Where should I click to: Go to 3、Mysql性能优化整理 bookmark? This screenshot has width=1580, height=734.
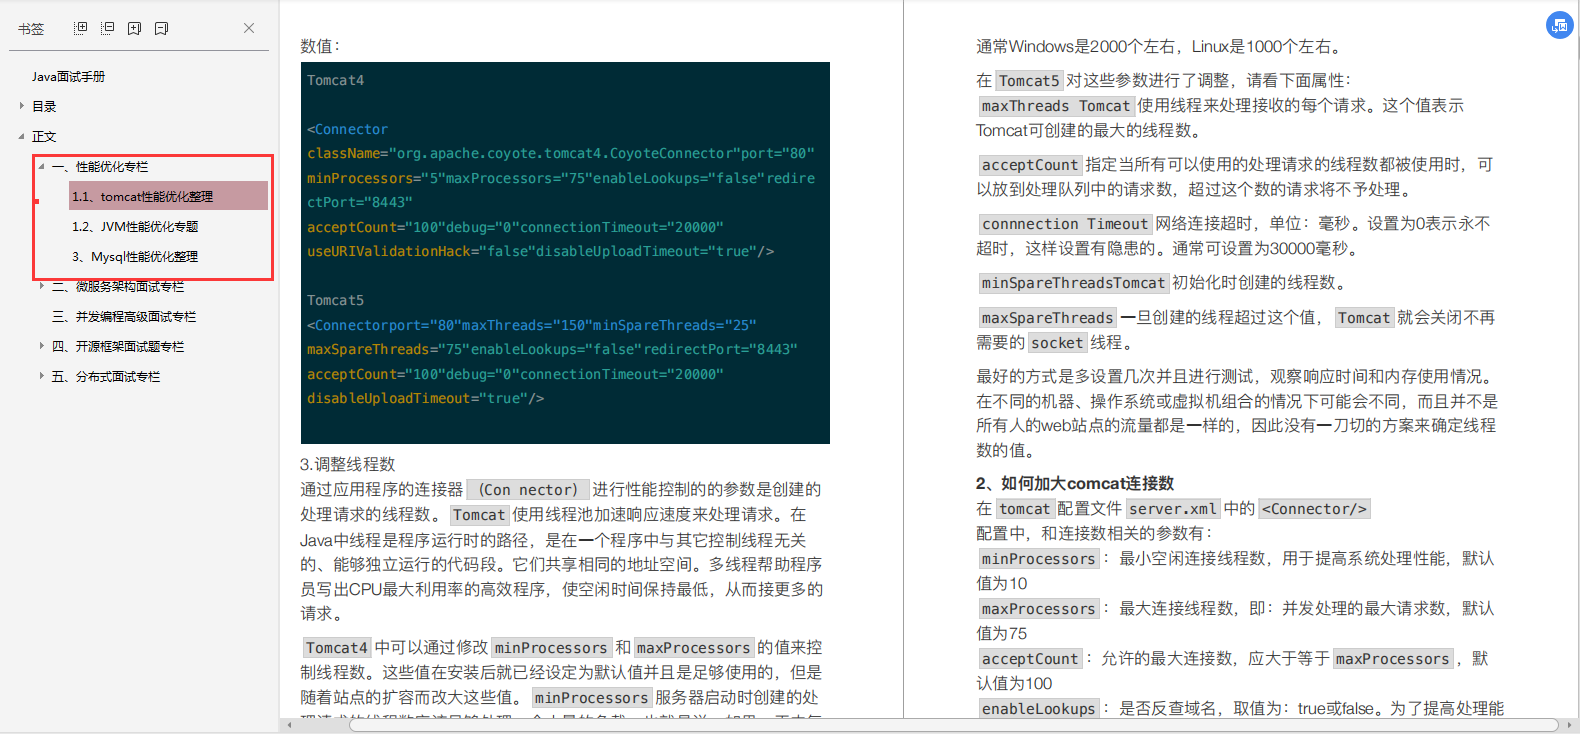135,257
